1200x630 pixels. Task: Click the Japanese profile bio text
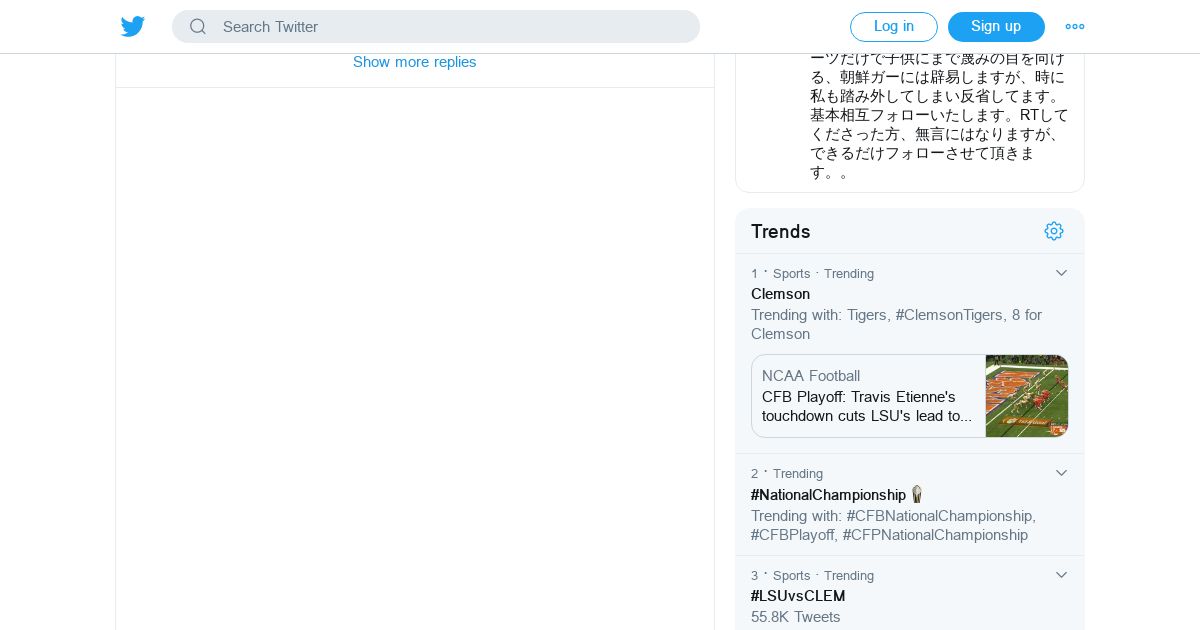click(938, 115)
